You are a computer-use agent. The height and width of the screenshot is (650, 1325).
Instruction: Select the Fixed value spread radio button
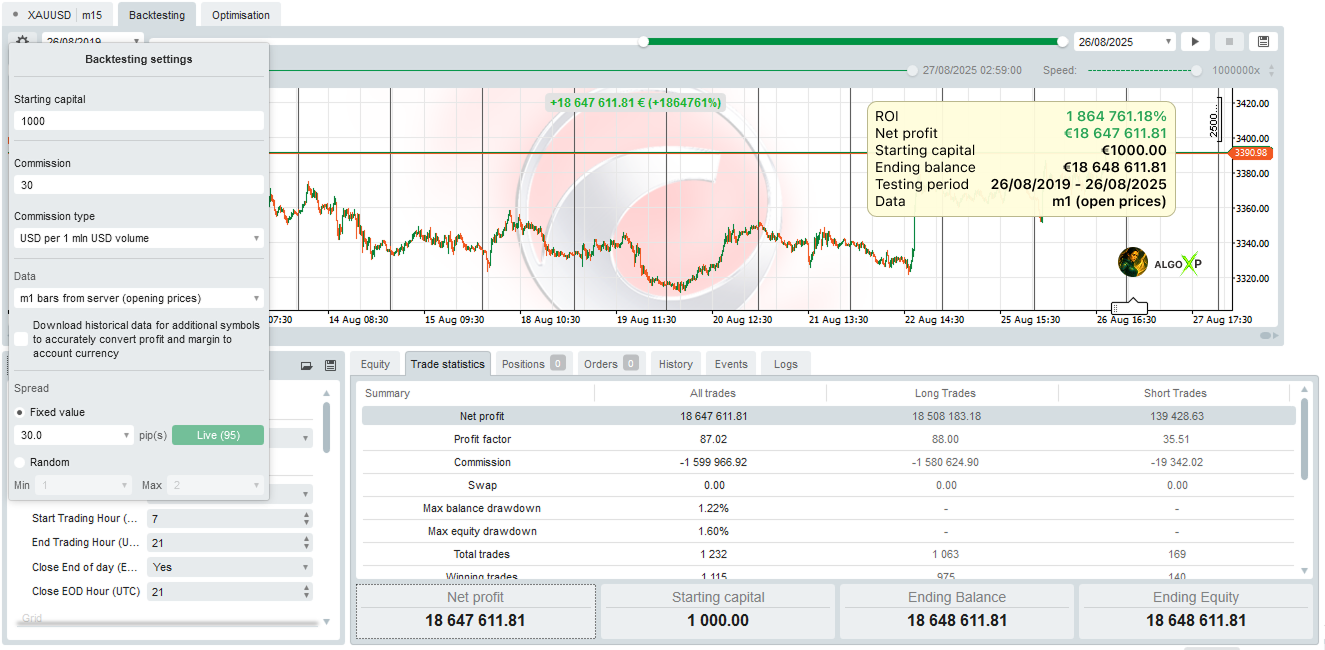20,412
